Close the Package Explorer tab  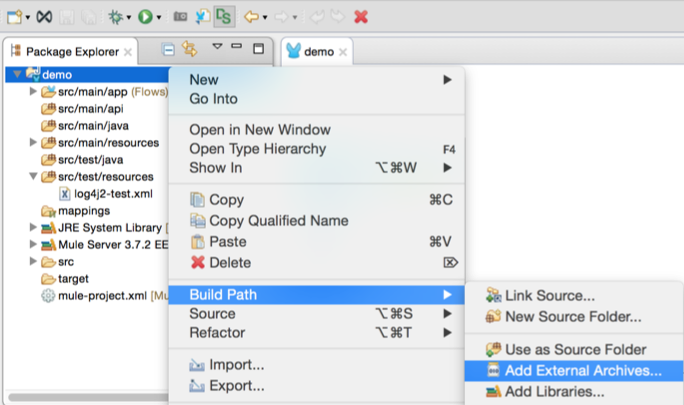coord(128,51)
